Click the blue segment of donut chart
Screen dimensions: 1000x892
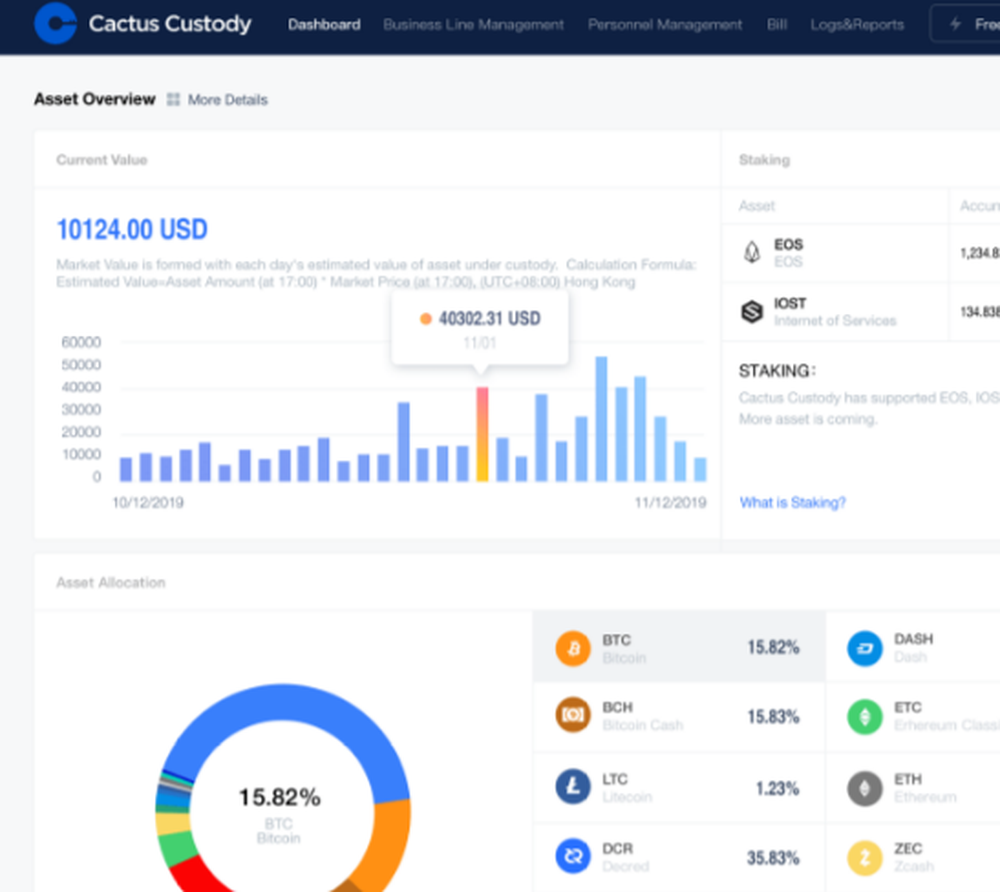click(287, 703)
